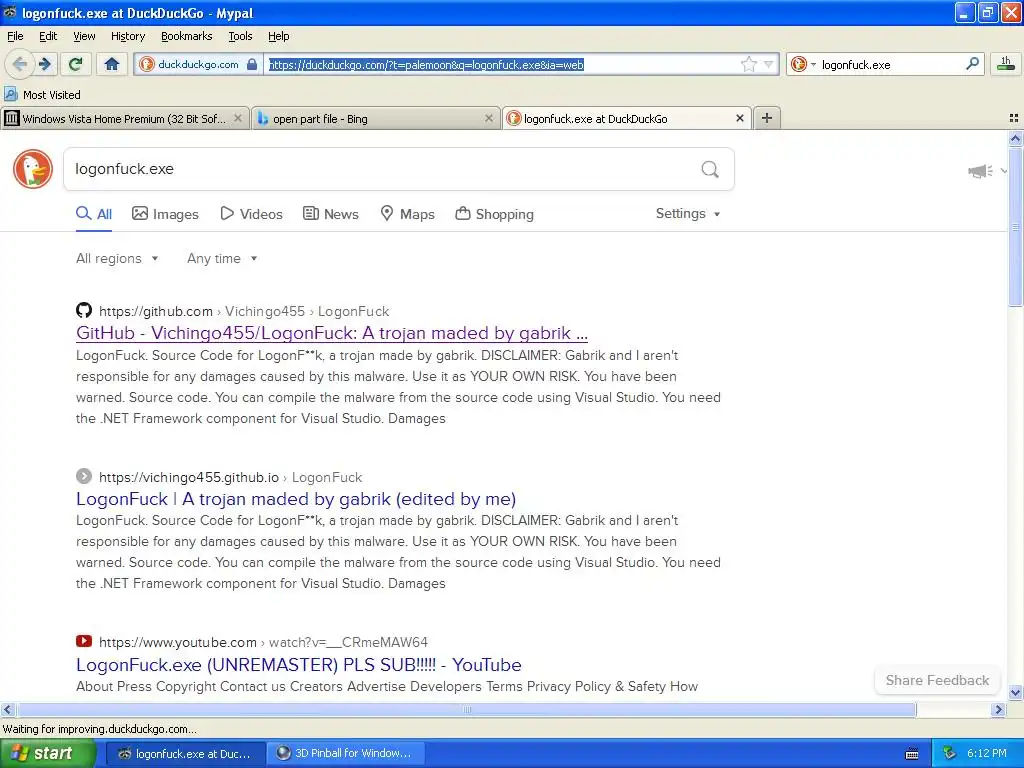Viewport: 1024px width, 768px height.
Task: Reload the current page
Action: click(76, 64)
